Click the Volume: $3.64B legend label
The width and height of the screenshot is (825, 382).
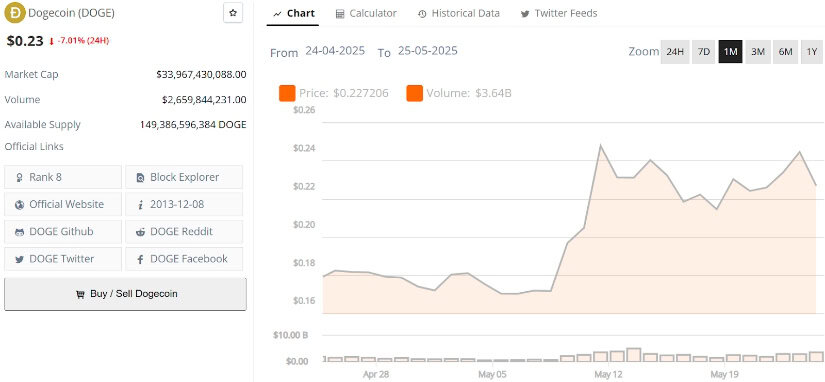click(x=469, y=94)
